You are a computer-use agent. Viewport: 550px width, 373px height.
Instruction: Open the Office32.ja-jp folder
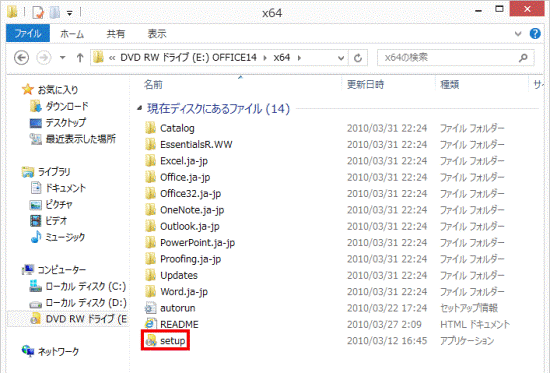point(183,193)
